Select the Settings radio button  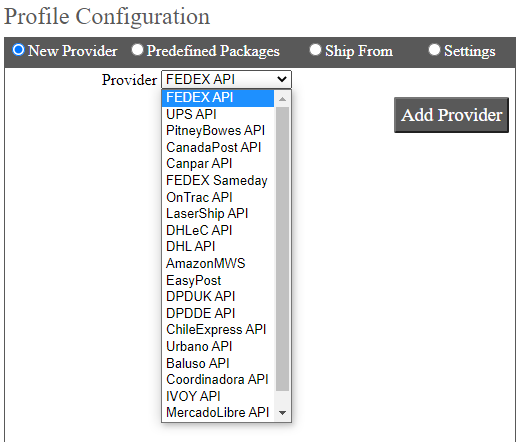click(434, 50)
